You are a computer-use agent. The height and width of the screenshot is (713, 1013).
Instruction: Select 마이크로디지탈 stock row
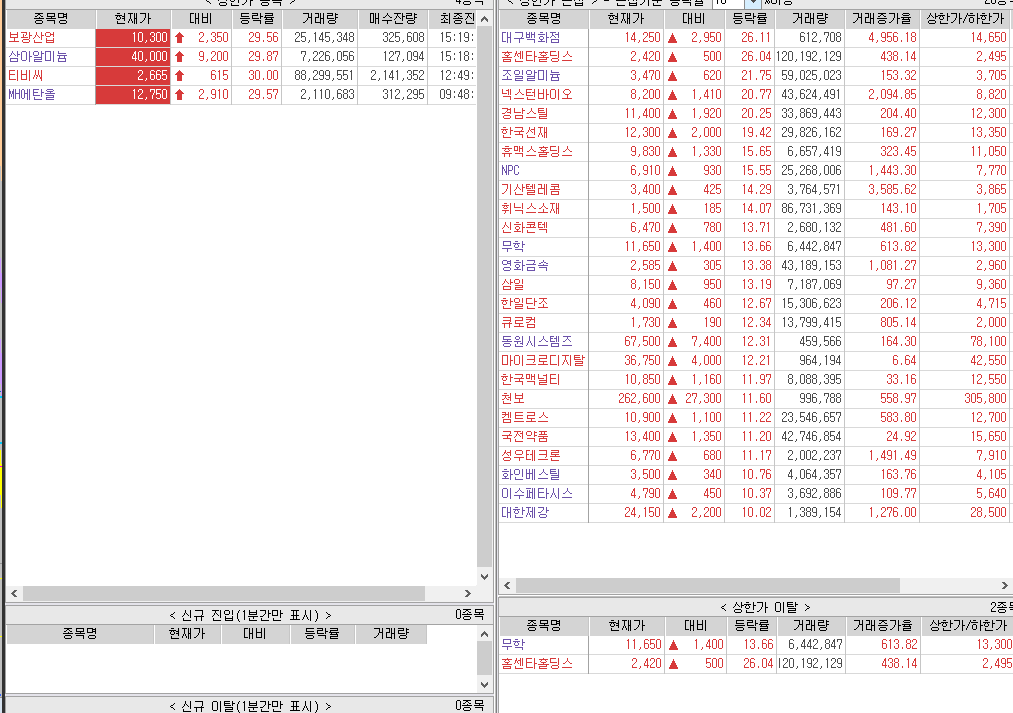[x=543, y=361]
